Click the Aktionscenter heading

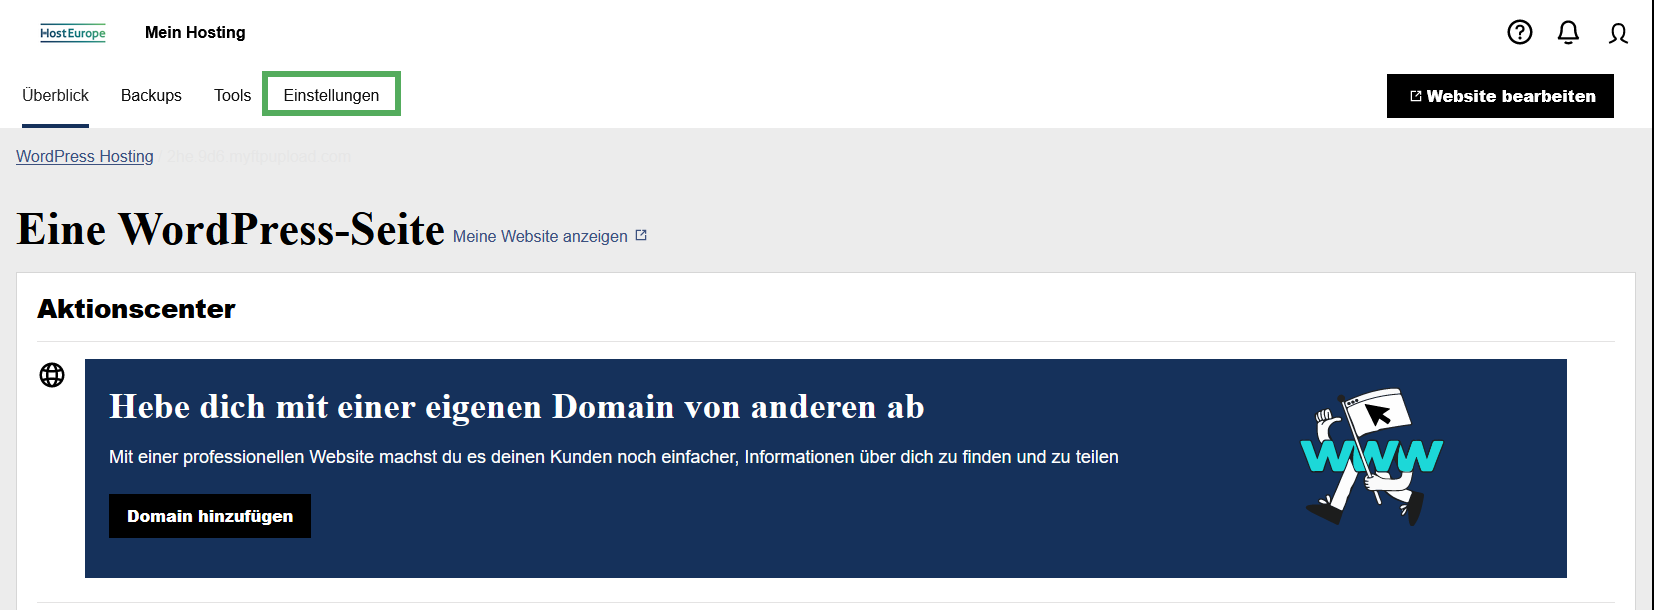136,309
